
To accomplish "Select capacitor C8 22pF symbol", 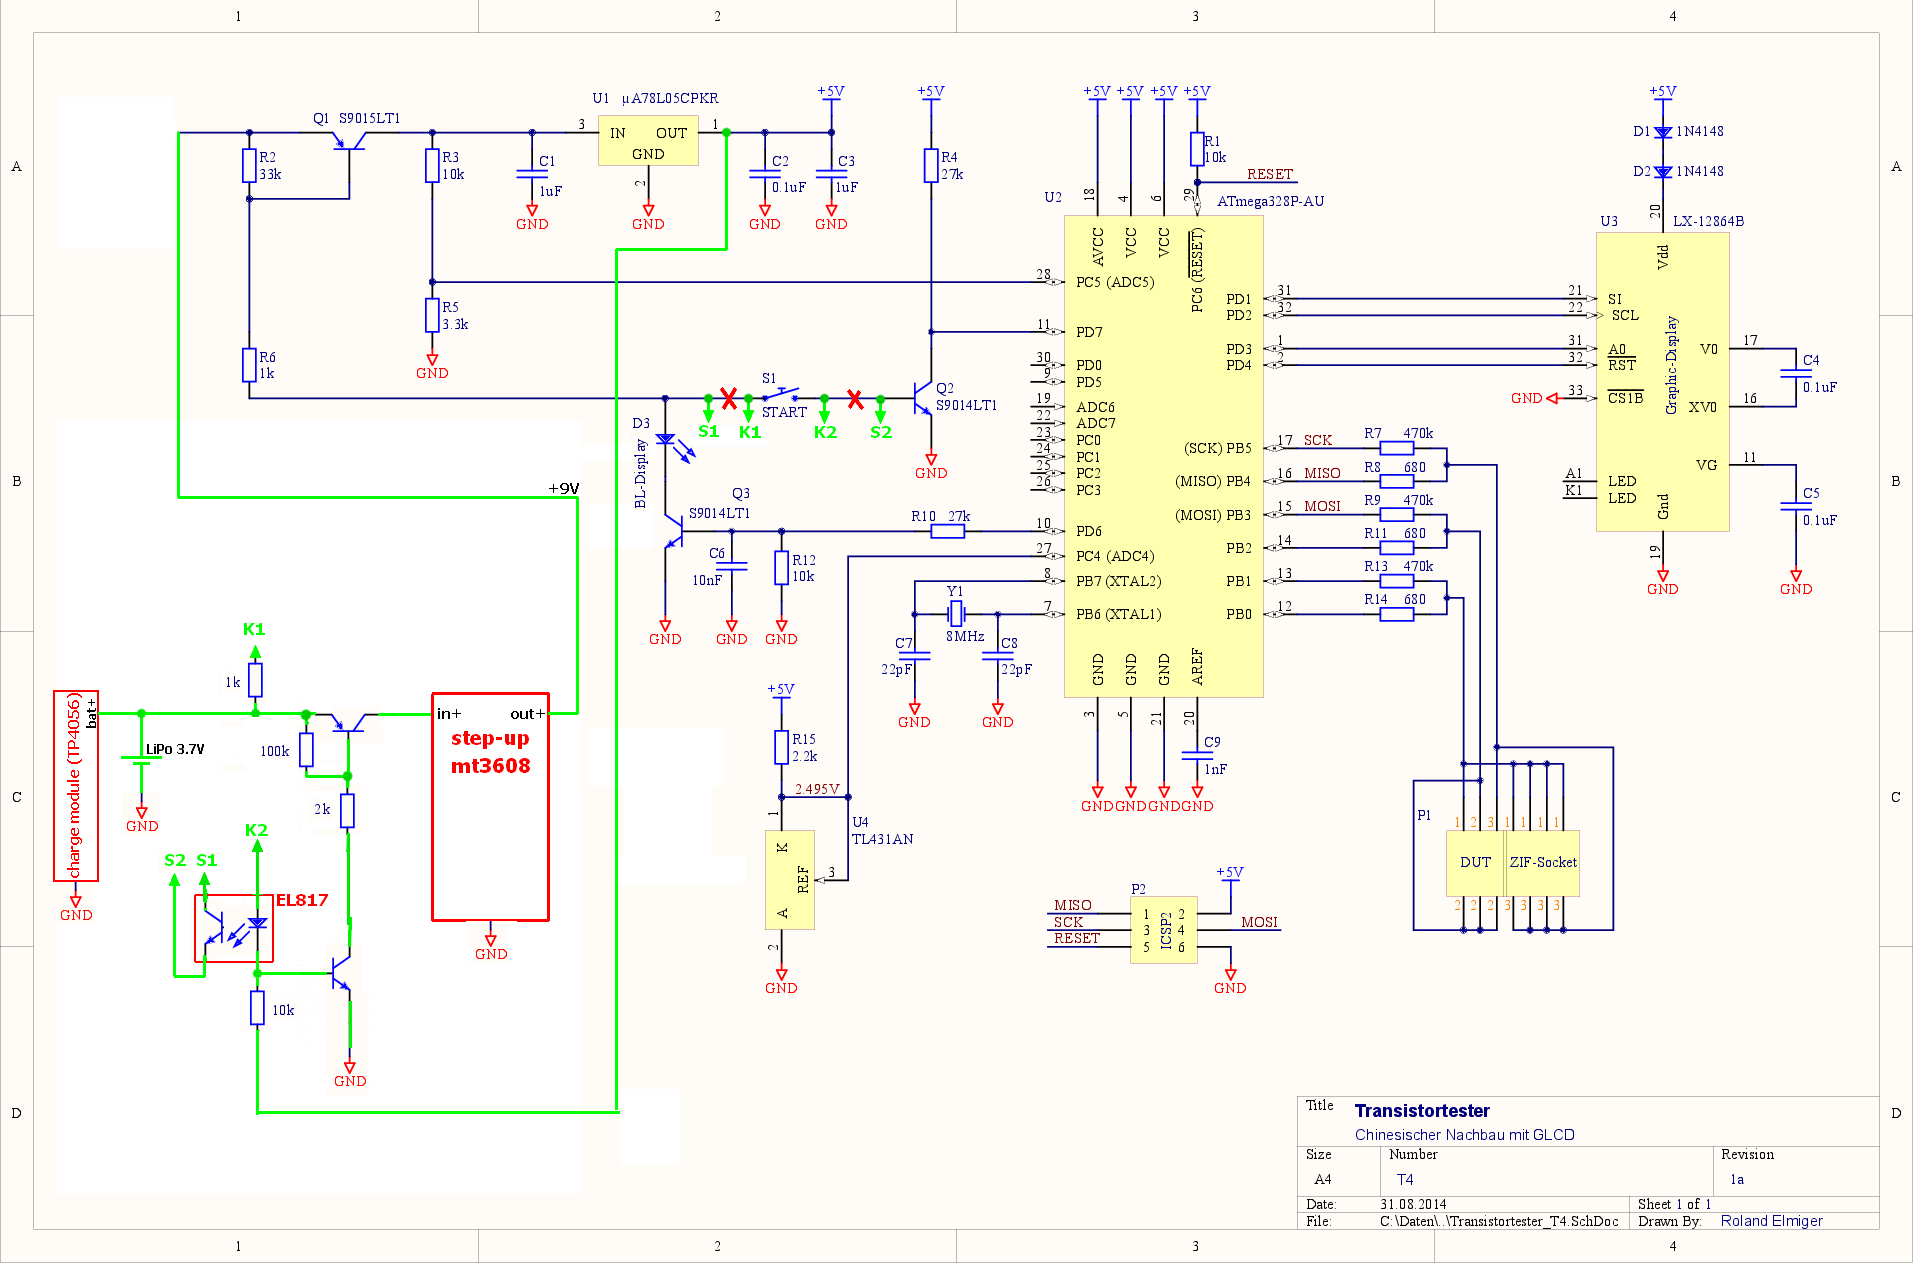I will pyautogui.click(x=997, y=656).
